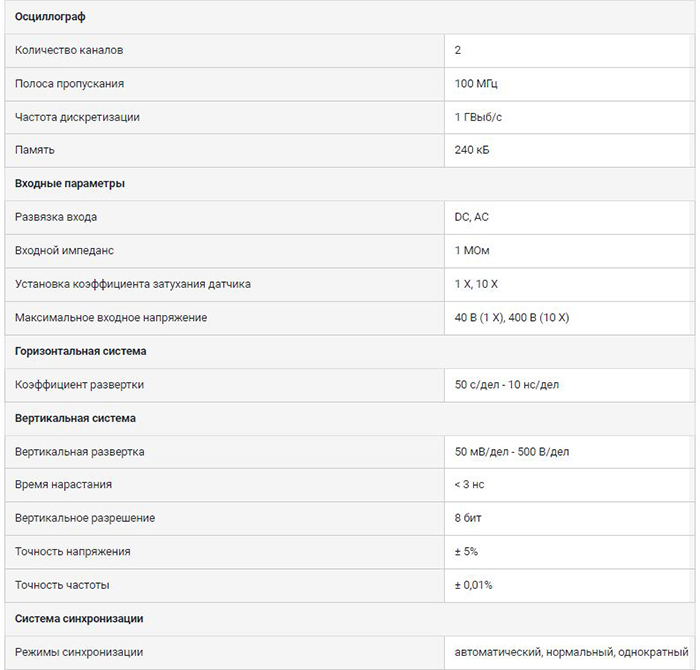Select the 'Частота дискретизации' label

click(77, 117)
